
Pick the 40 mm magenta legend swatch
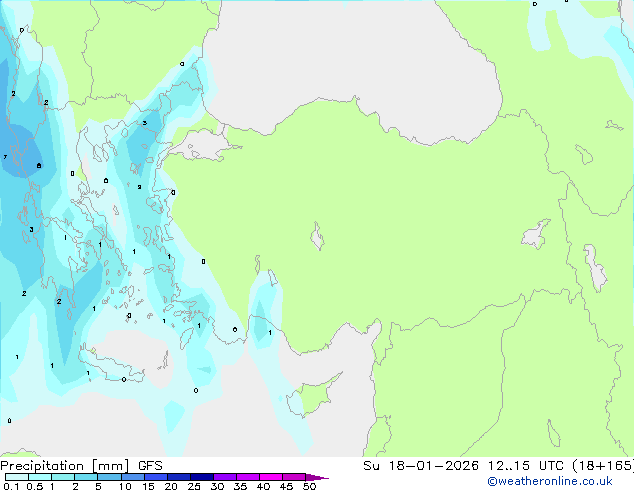click(x=271, y=477)
